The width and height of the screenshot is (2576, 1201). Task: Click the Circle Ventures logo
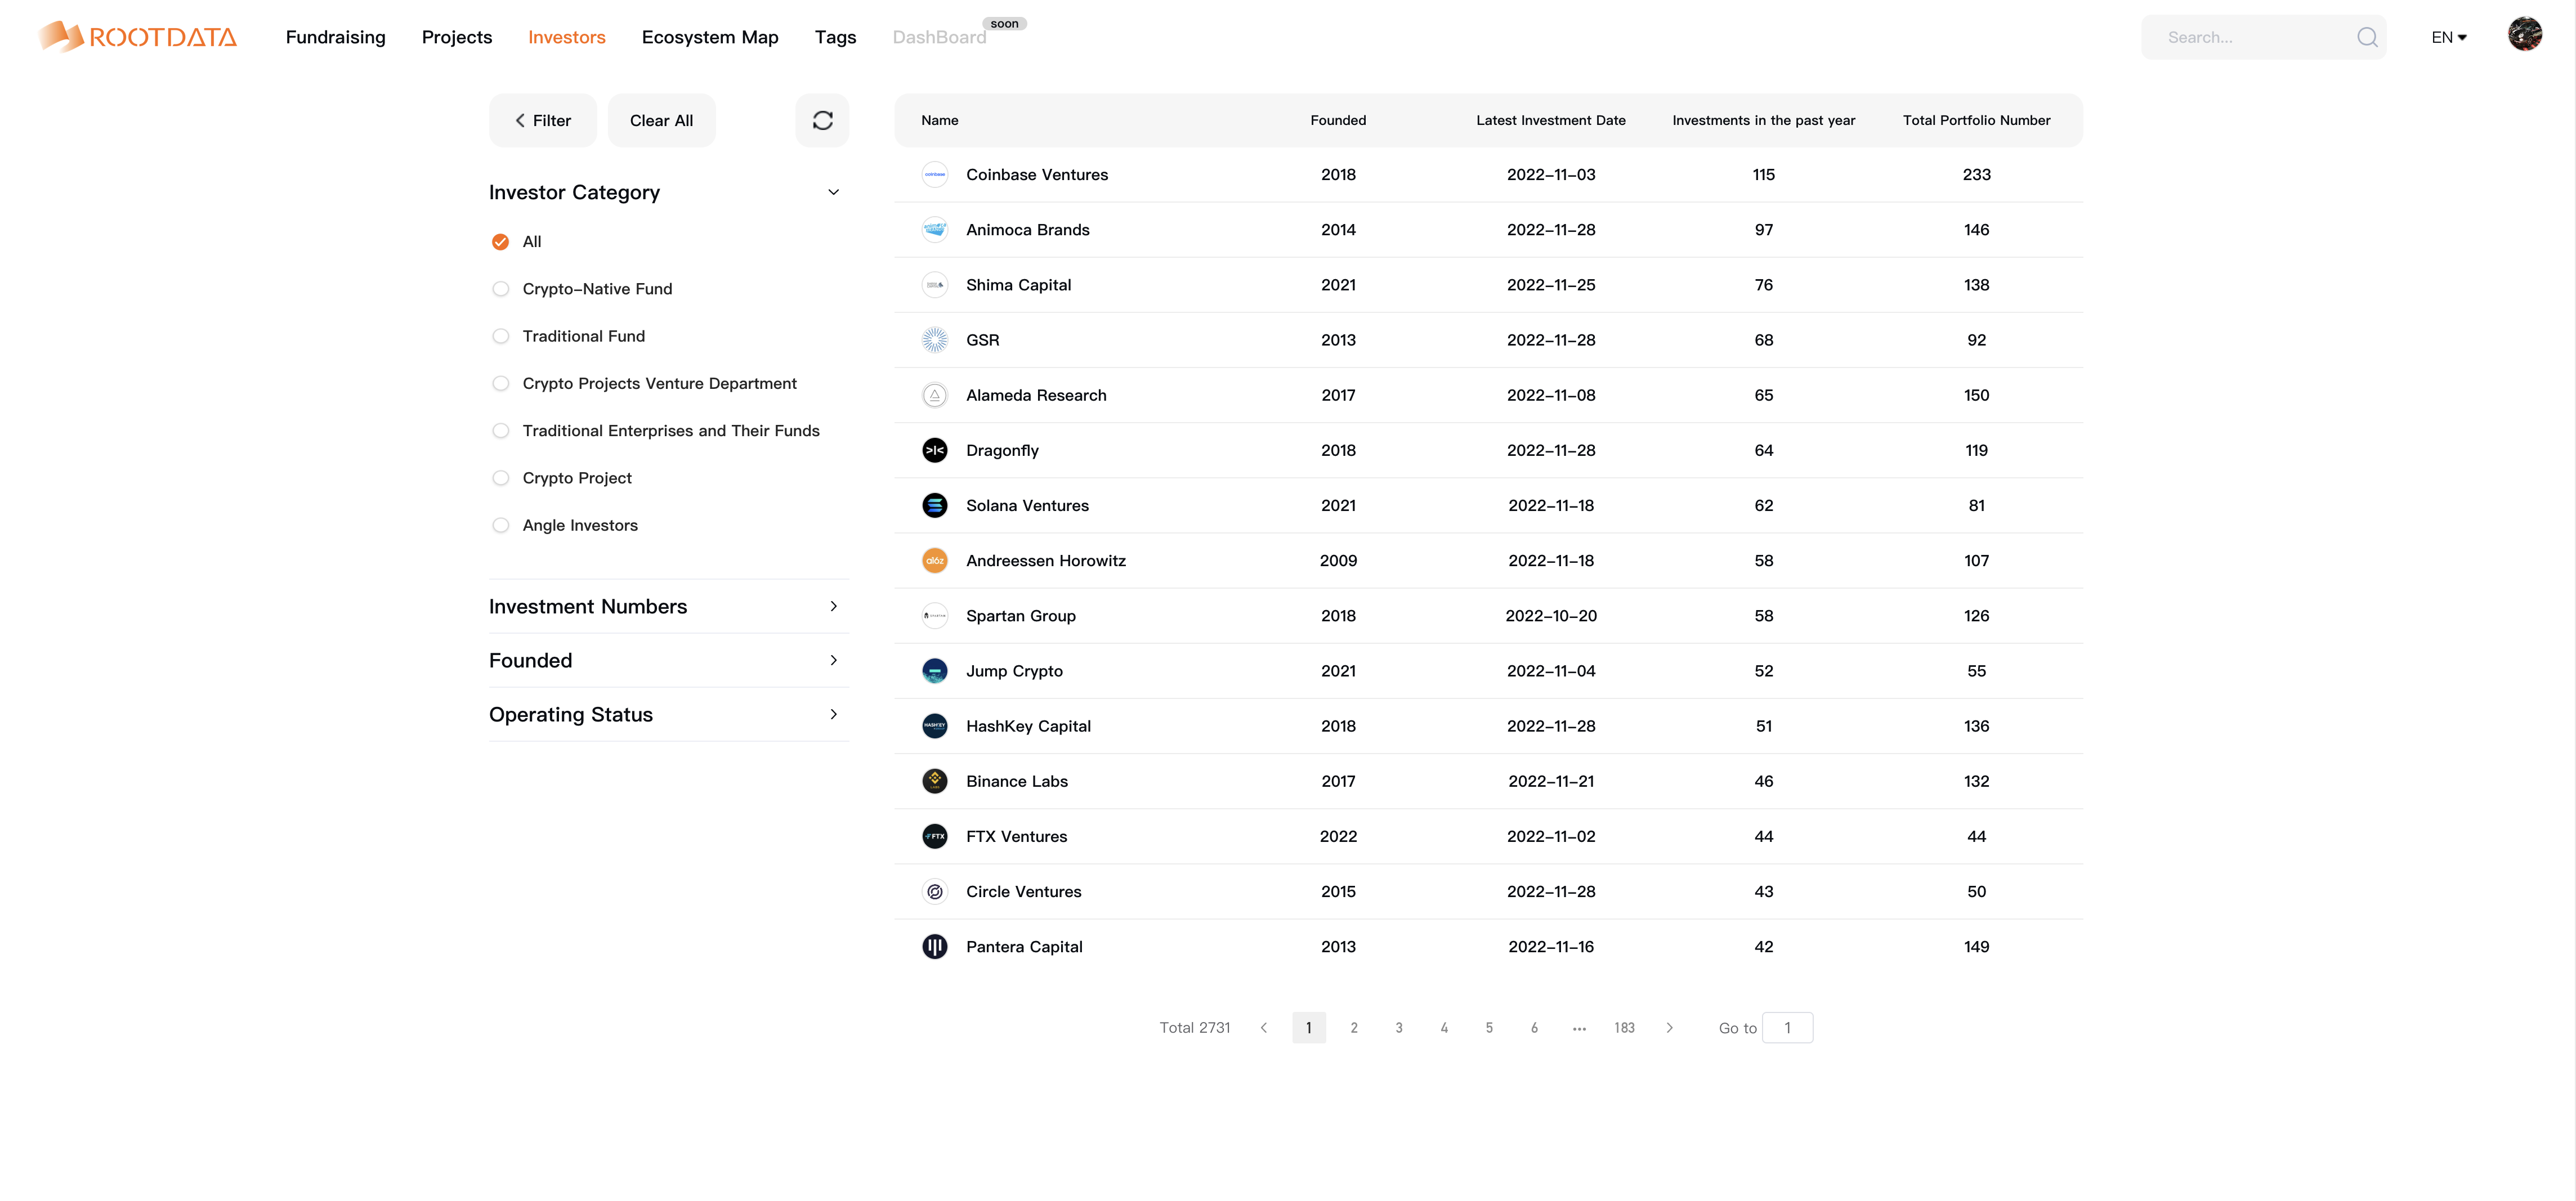pos(934,891)
